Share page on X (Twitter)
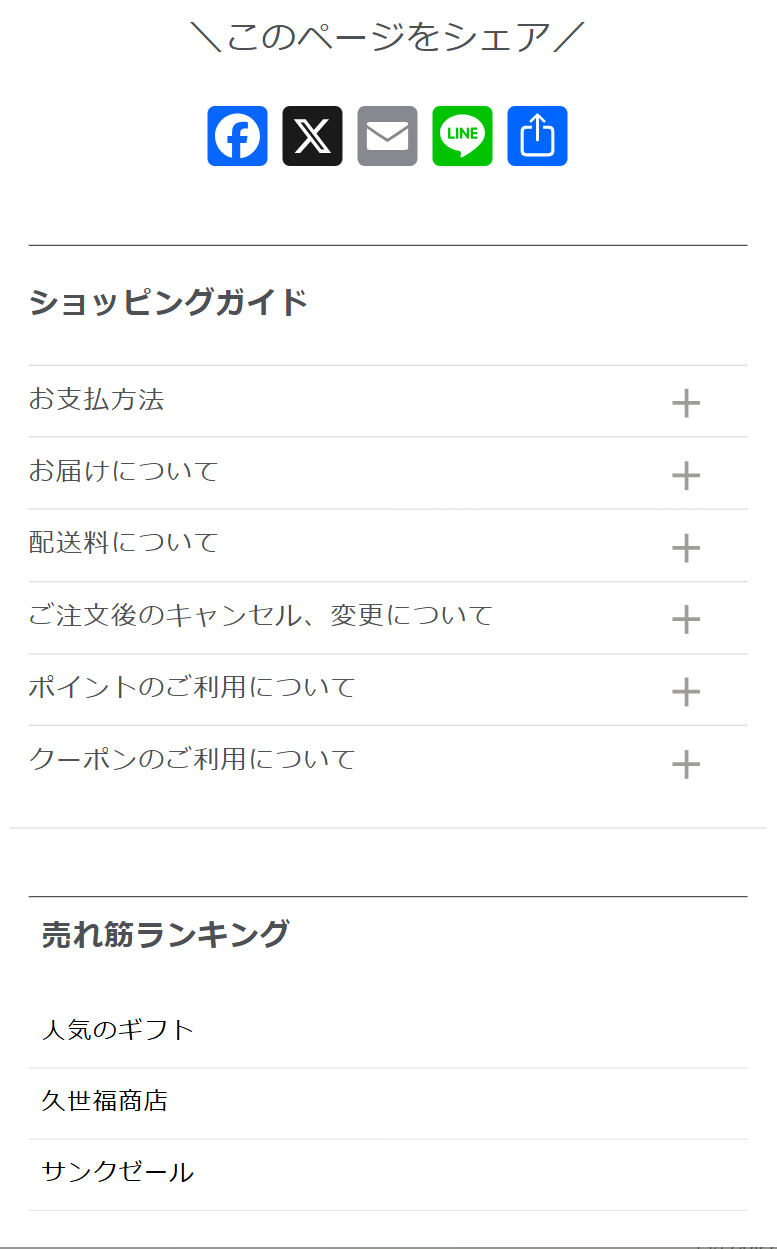 click(x=312, y=136)
